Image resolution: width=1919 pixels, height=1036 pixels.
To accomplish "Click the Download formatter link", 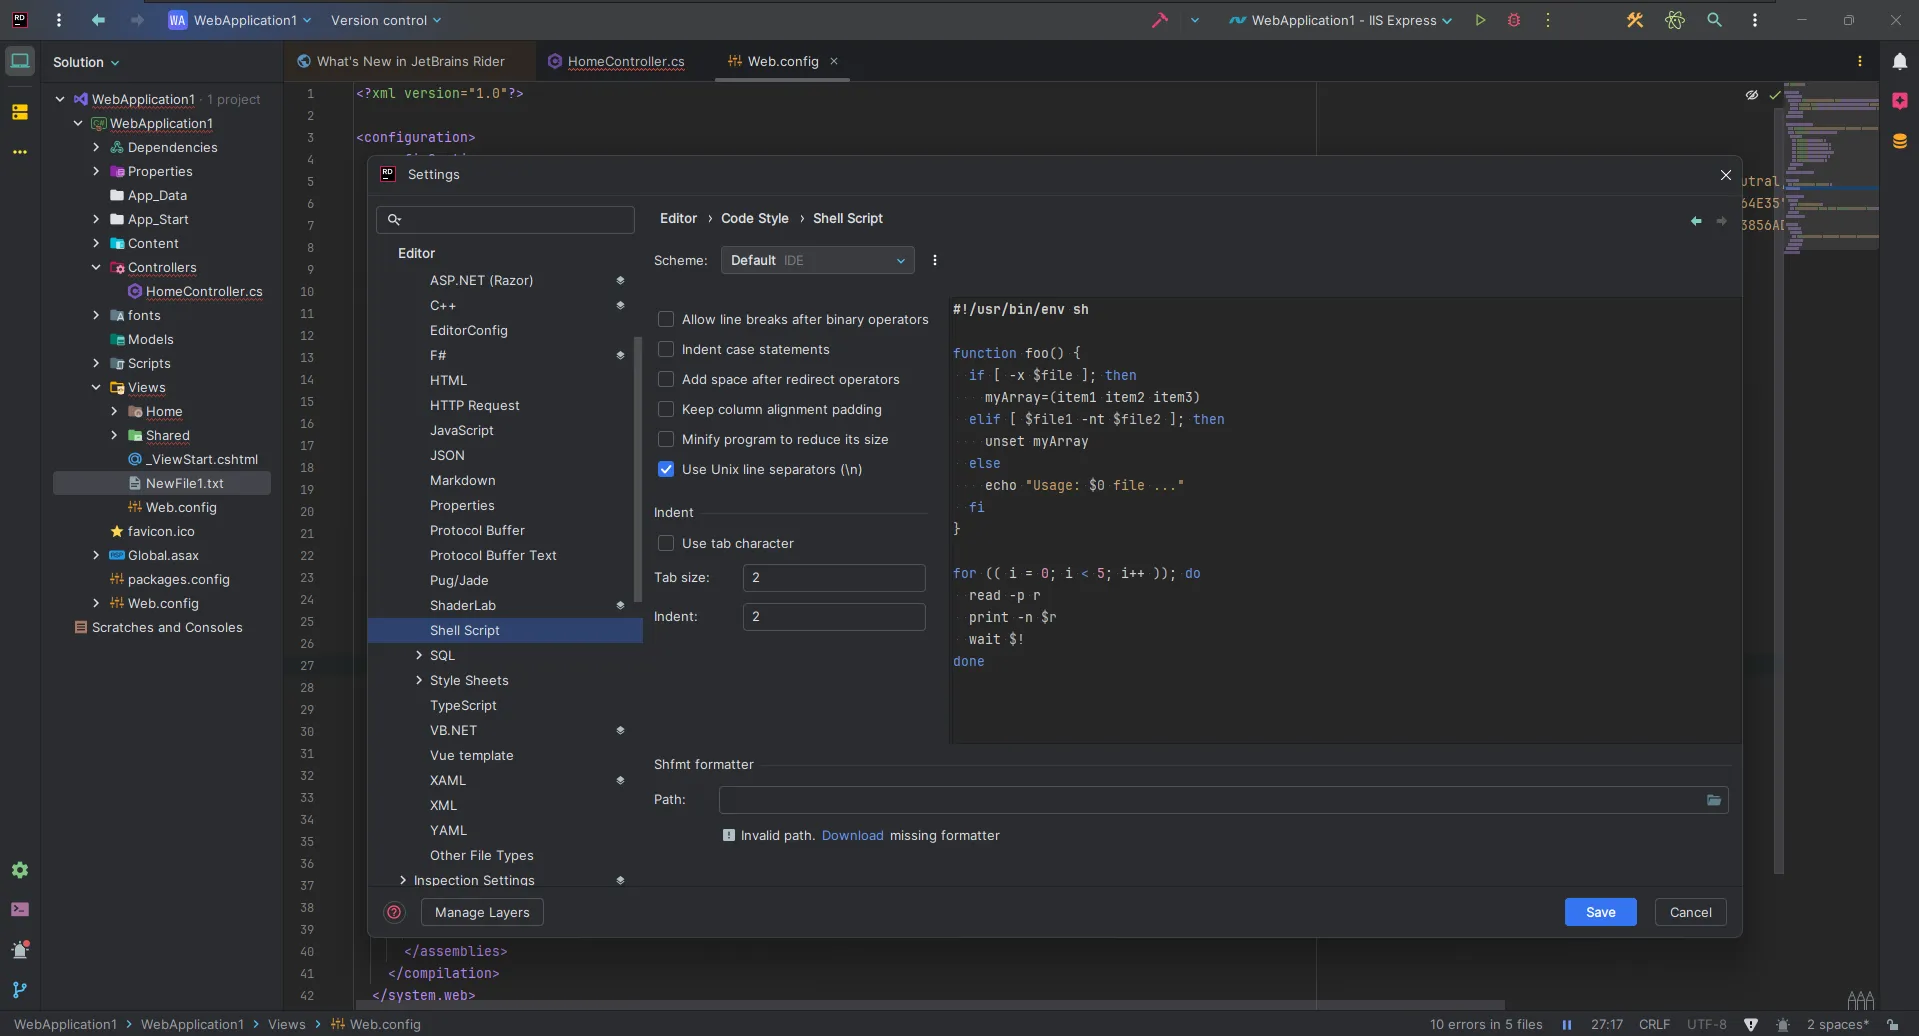I will [852, 836].
